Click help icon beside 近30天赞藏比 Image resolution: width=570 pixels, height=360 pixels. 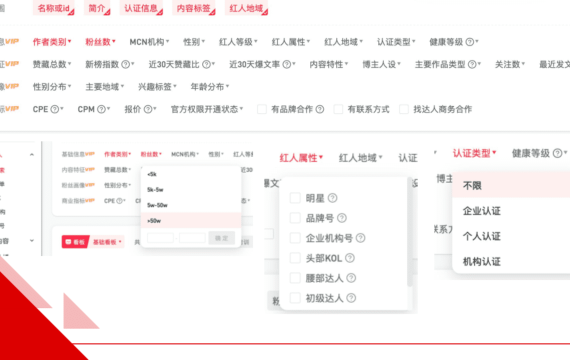tap(206, 65)
